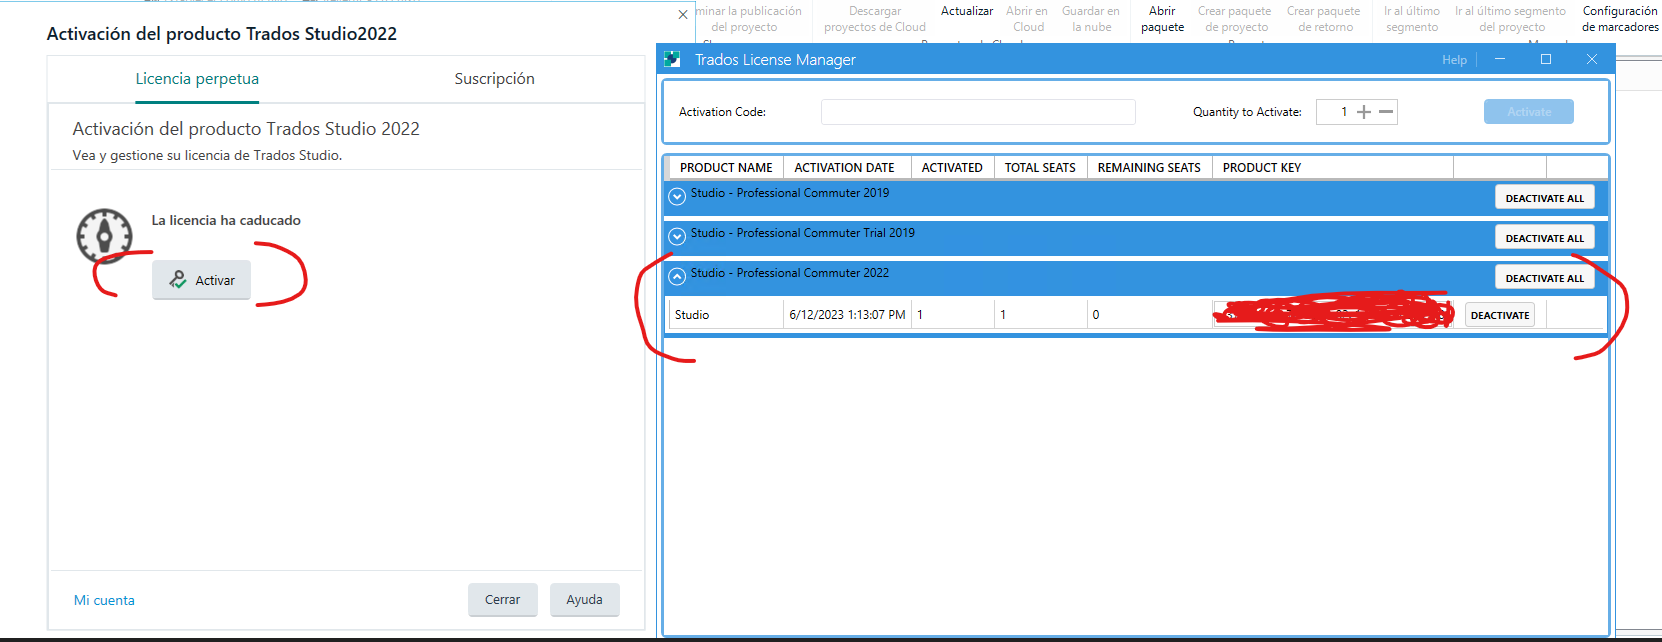1662x642 pixels.
Task: Click Crear paquete de retorno in ribbon
Action: (1324, 19)
